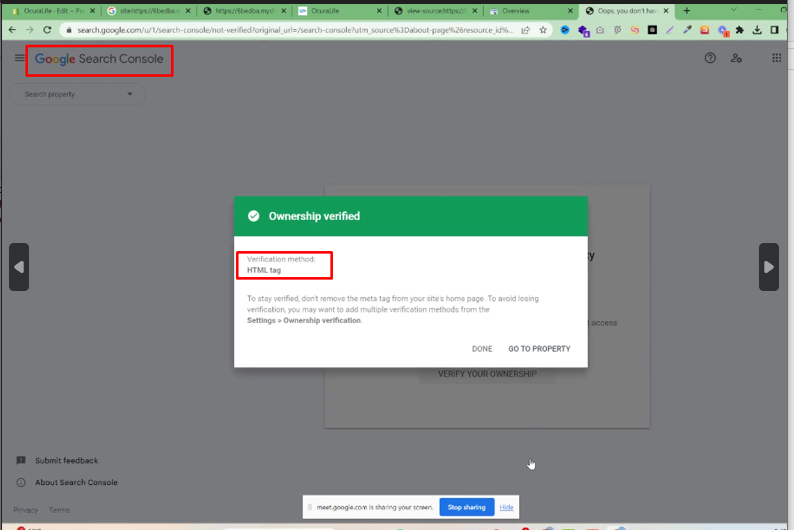Go back in browser
The image size is (794, 530).
(x=12, y=30)
